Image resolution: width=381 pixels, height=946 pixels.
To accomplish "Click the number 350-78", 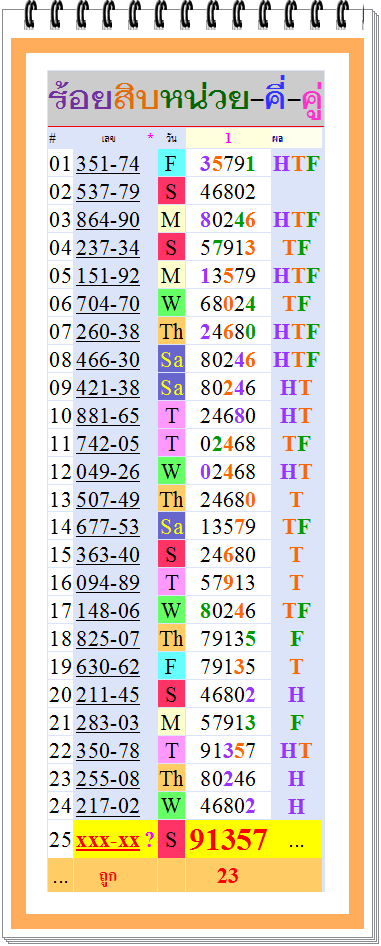I will [x=108, y=751].
